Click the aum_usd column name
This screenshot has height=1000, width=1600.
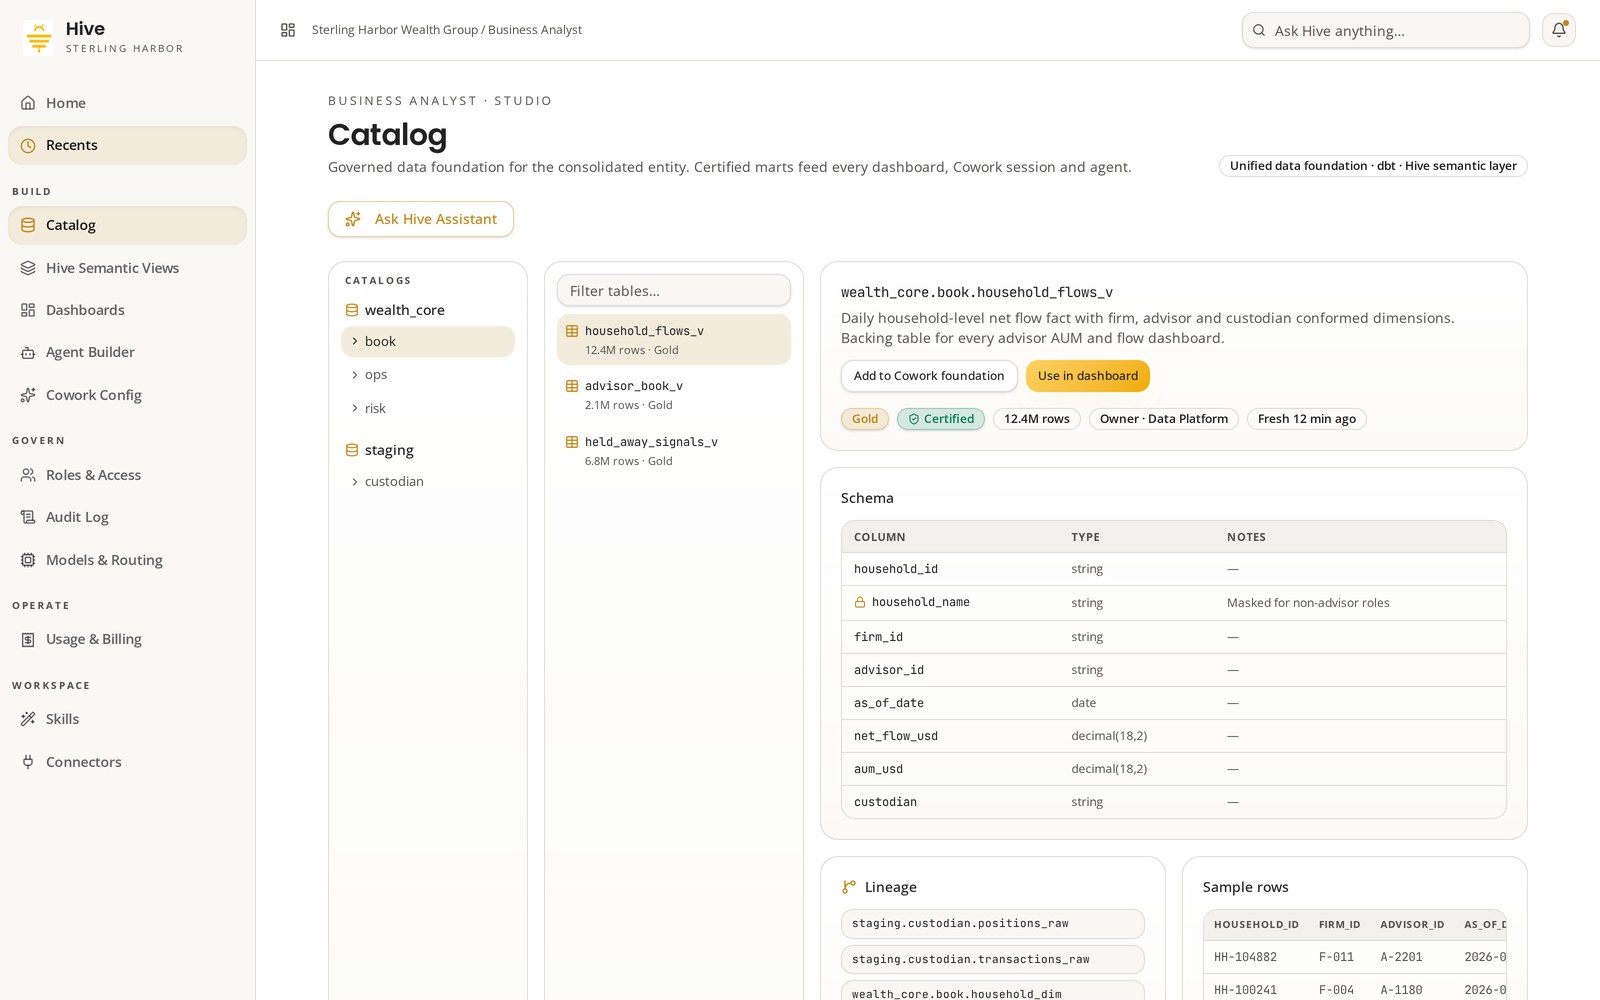(x=878, y=769)
